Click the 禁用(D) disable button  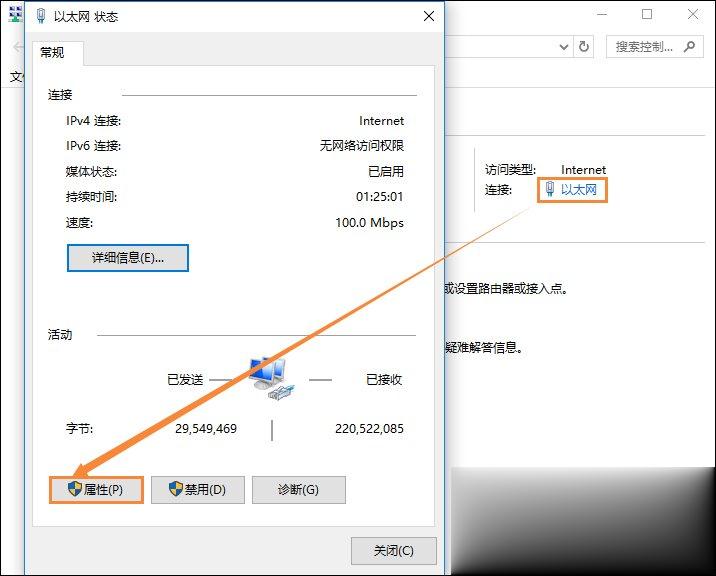(198, 490)
